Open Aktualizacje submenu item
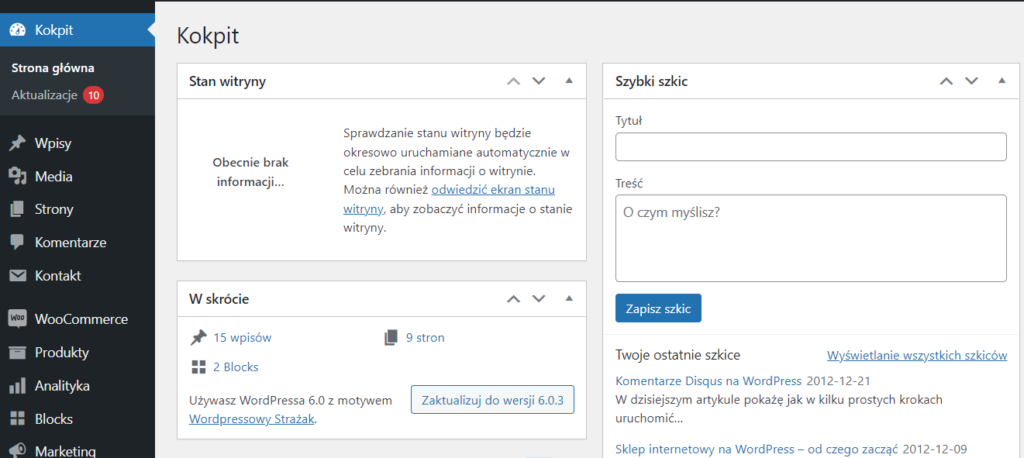This screenshot has width=1024, height=458. [45, 95]
